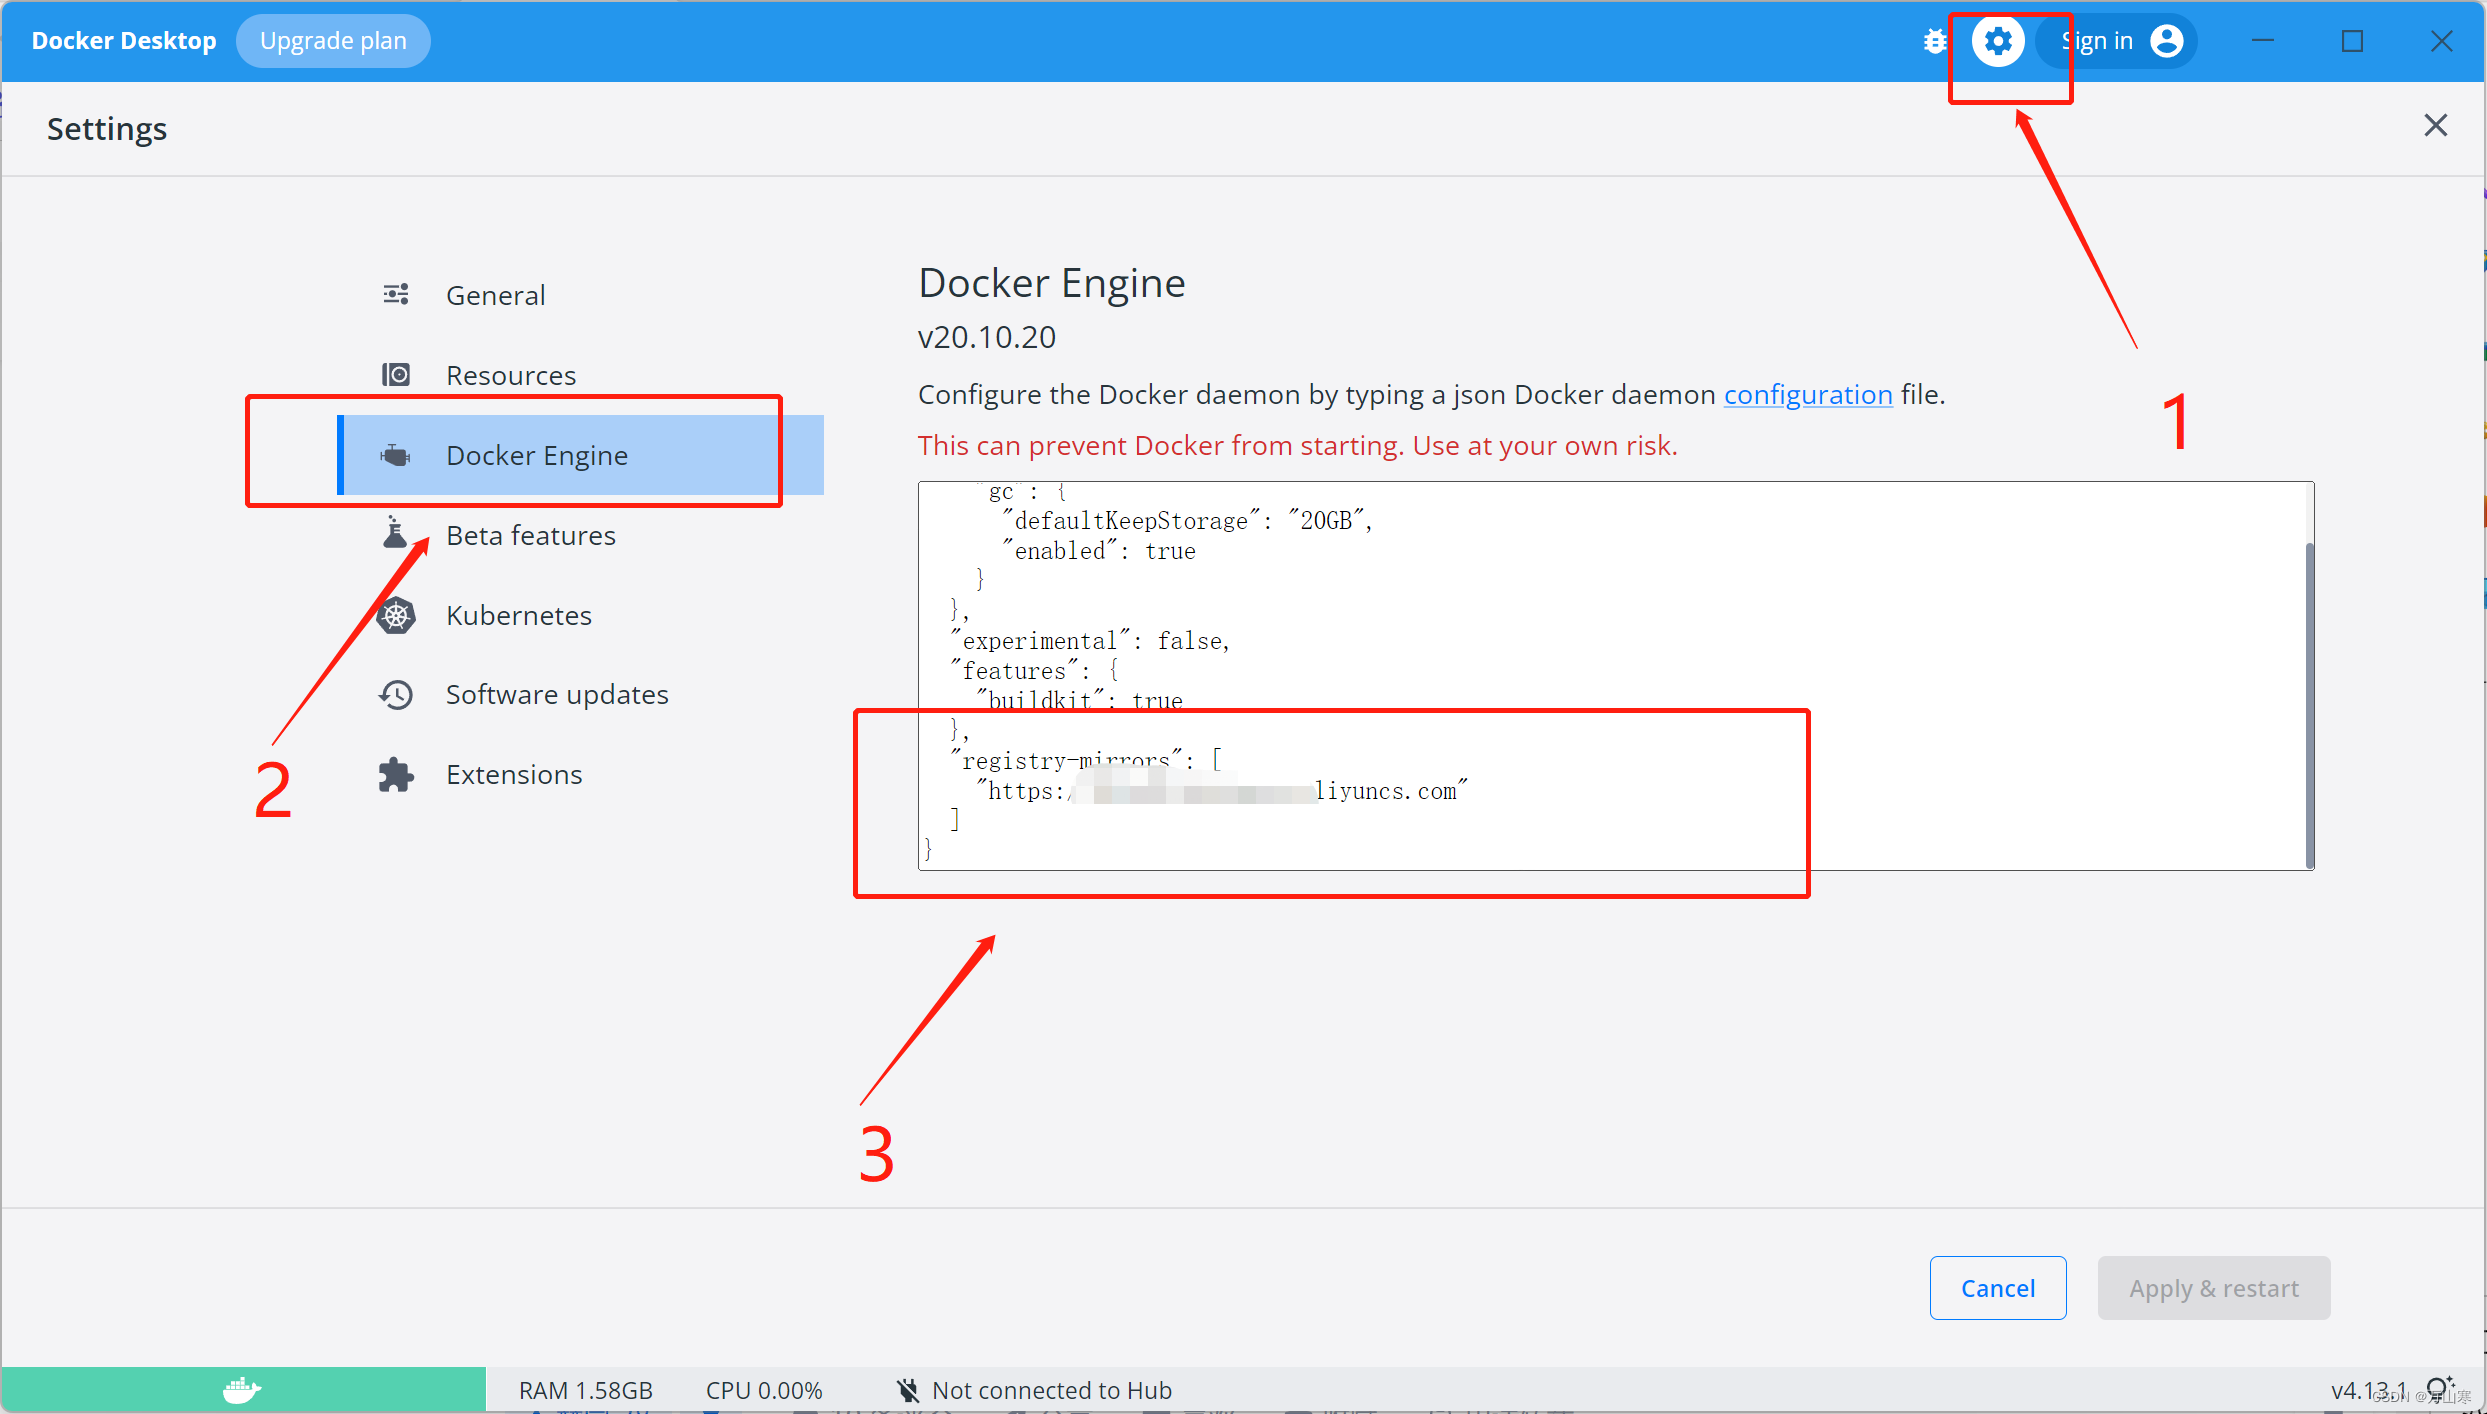The image size is (2487, 1414).
Task: Click the bug troubleshoot icon in header
Action: (x=1935, y=41)
